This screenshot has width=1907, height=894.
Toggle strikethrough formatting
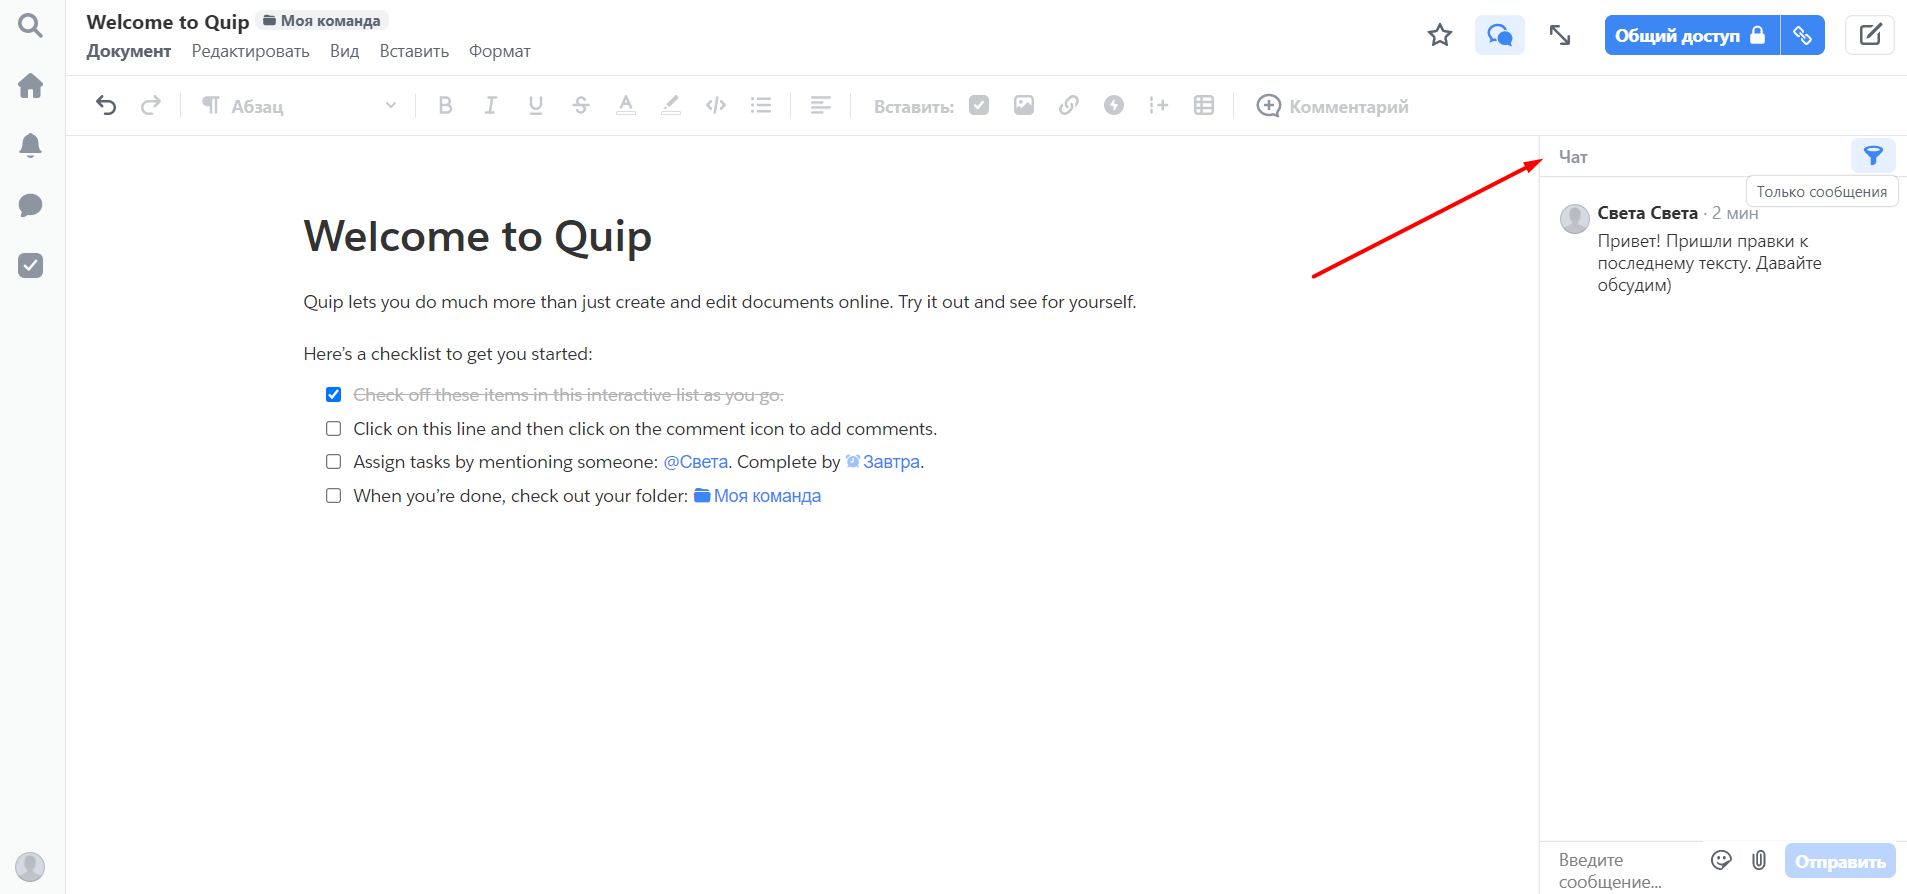[581, 105]
